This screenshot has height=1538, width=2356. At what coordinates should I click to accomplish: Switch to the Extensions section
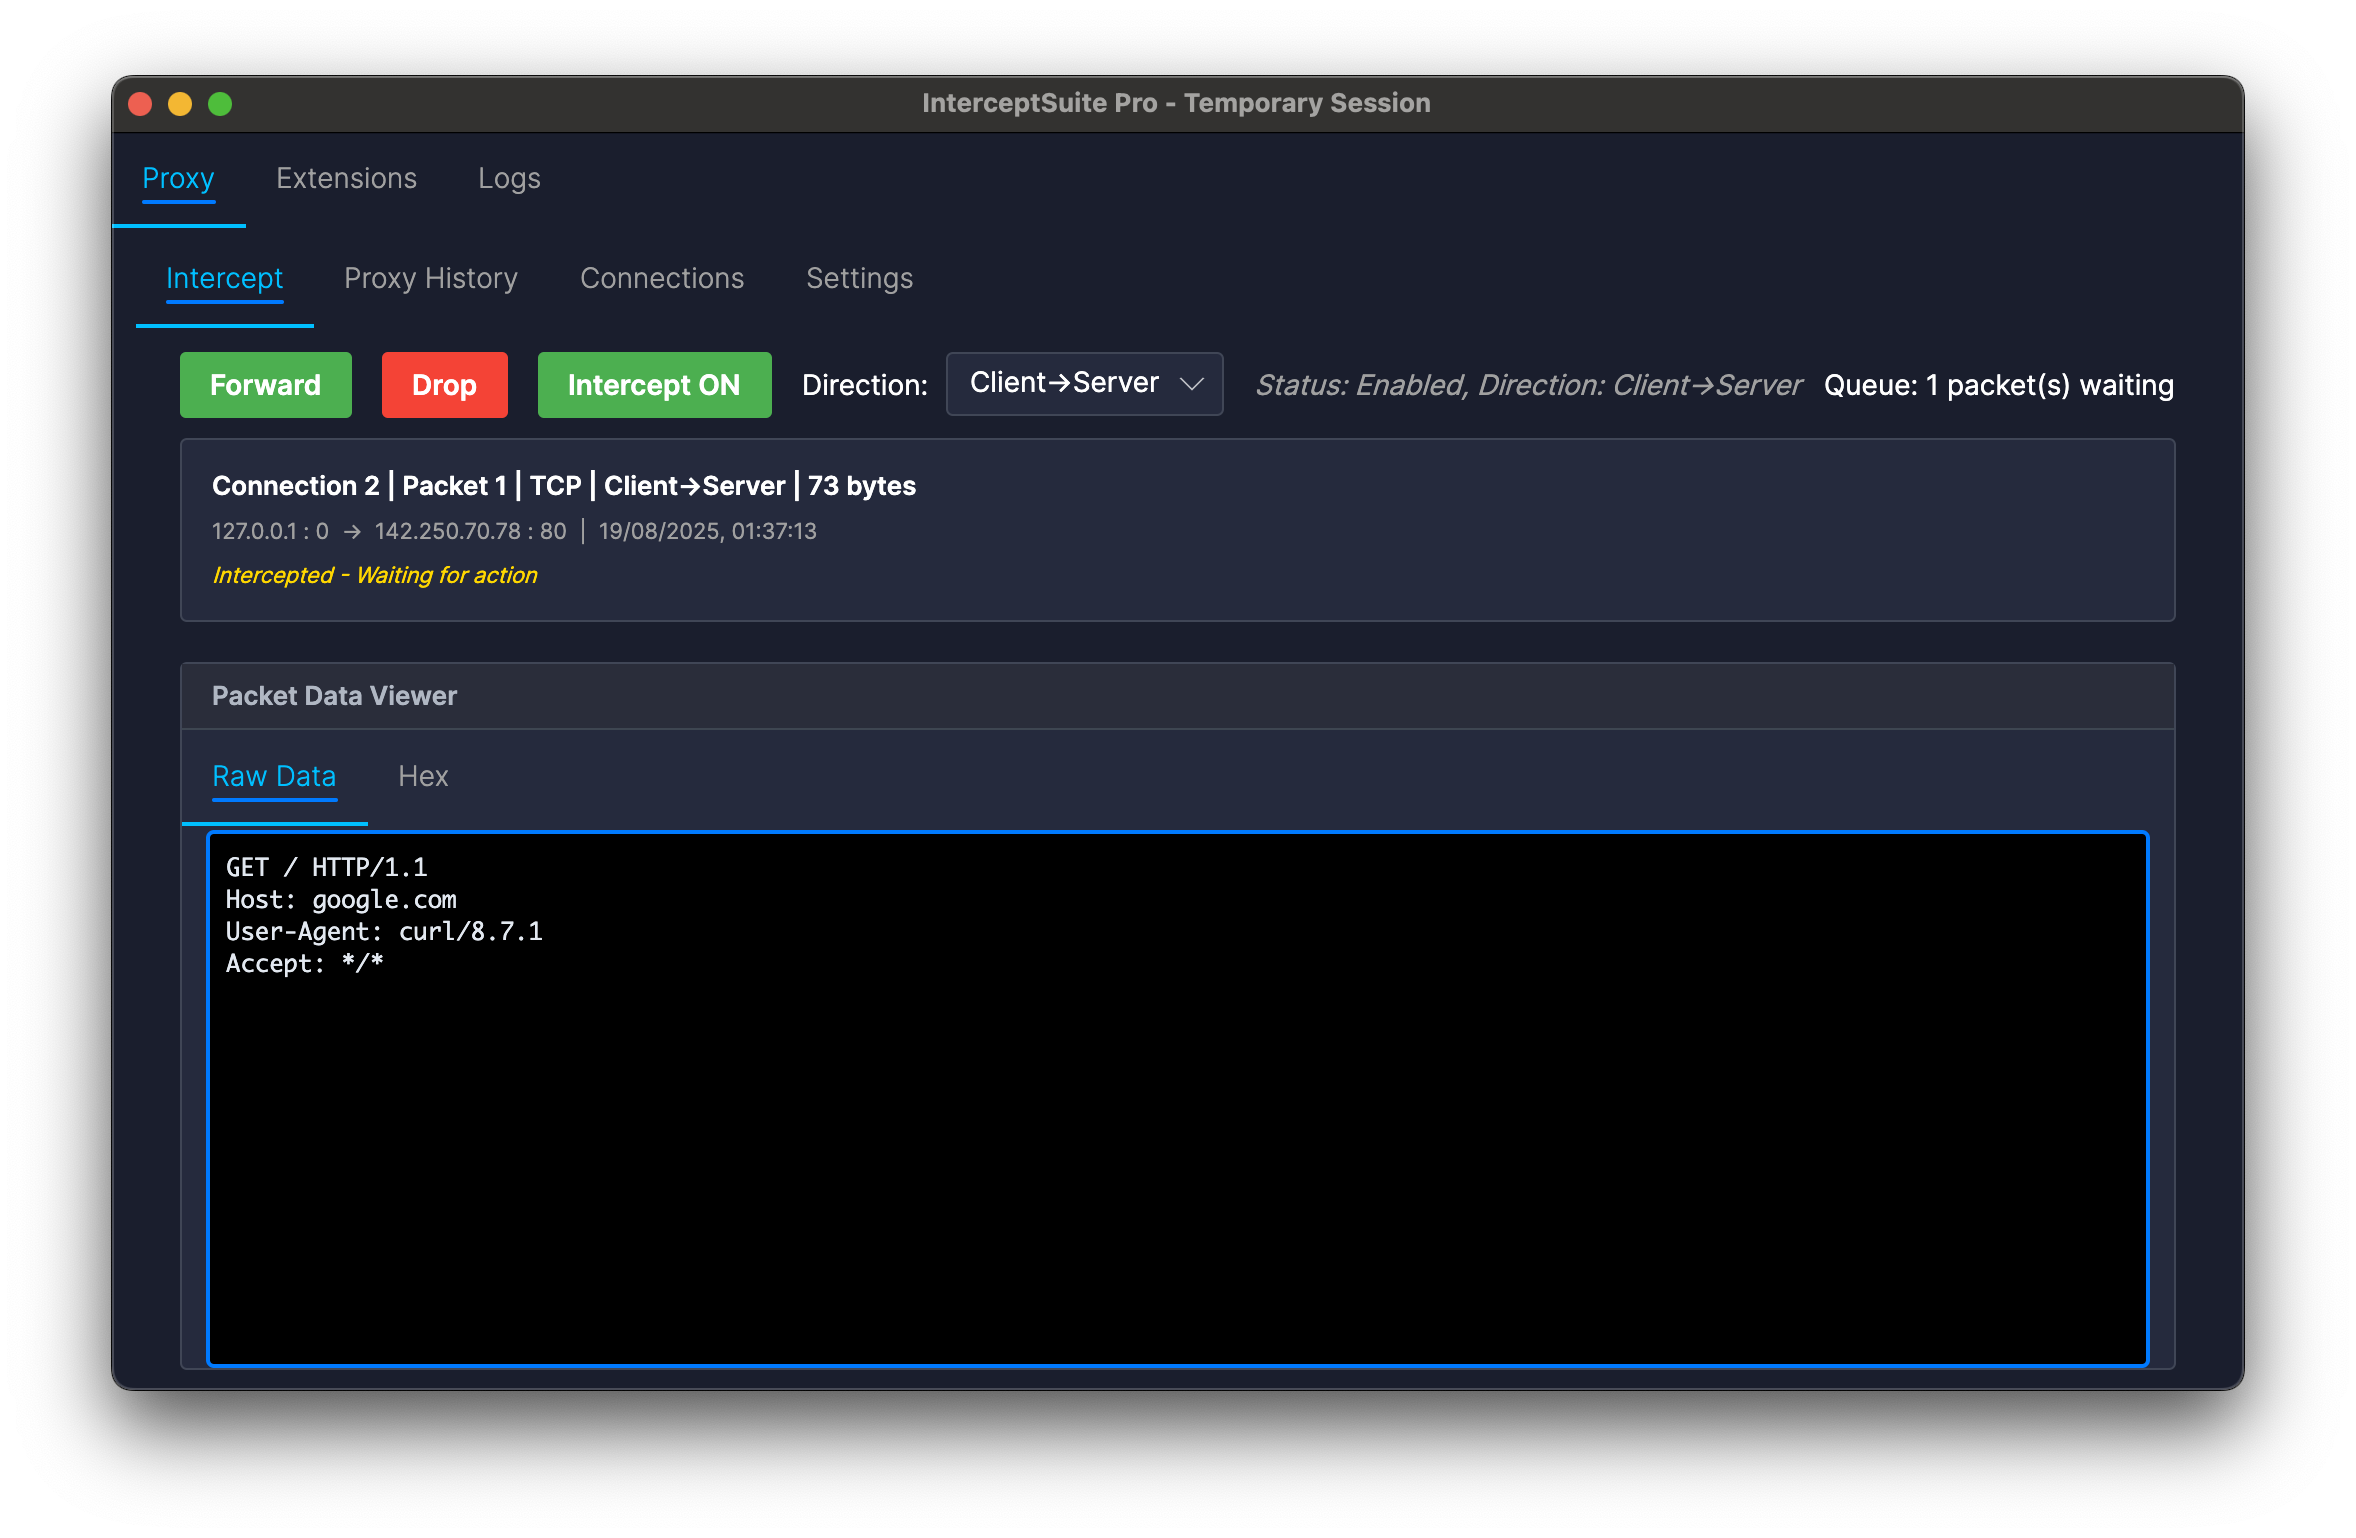(346, 178)
